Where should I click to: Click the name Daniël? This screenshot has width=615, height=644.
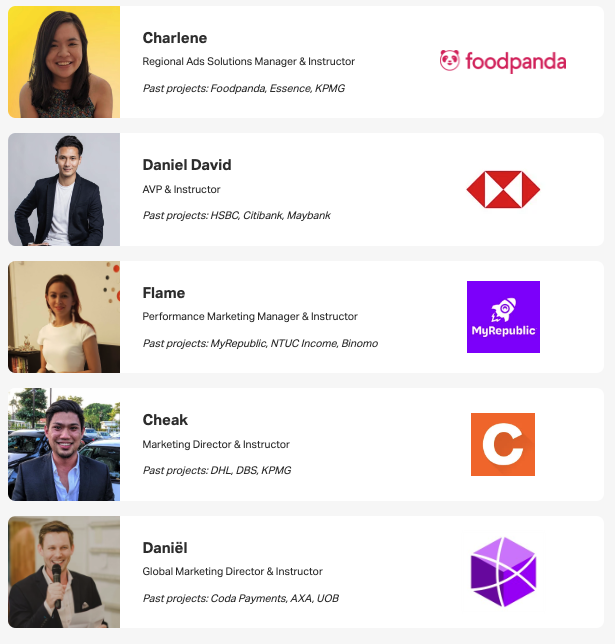coord(166,548)
